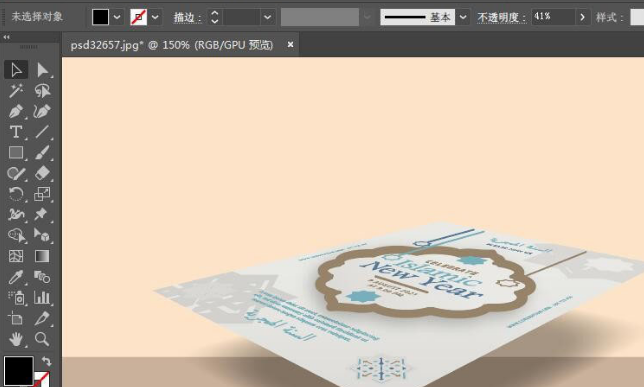
Task: Swap fill and stroke colors
Action: pos(46,362)
